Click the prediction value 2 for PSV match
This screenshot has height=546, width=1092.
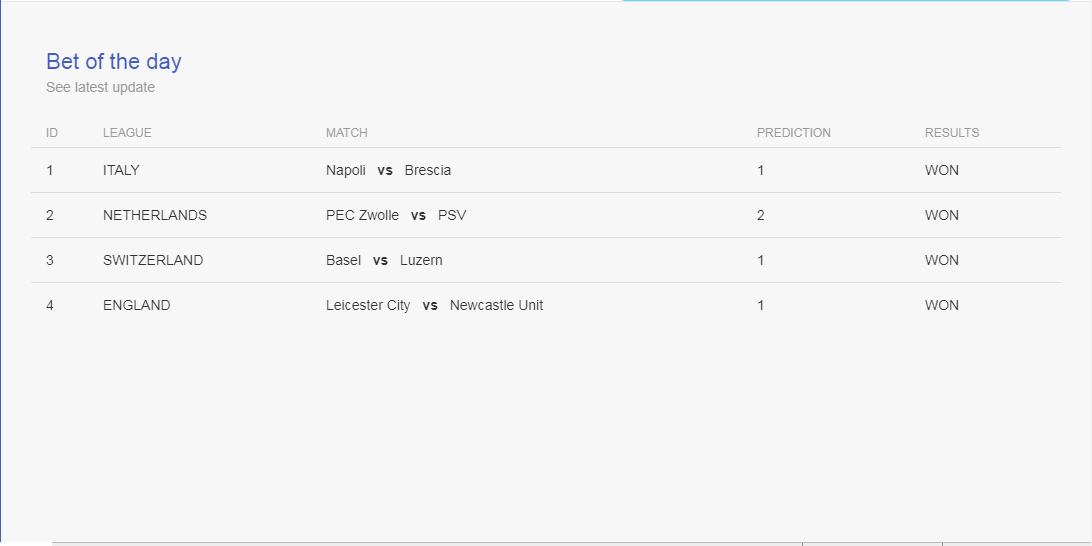(760, 215)
